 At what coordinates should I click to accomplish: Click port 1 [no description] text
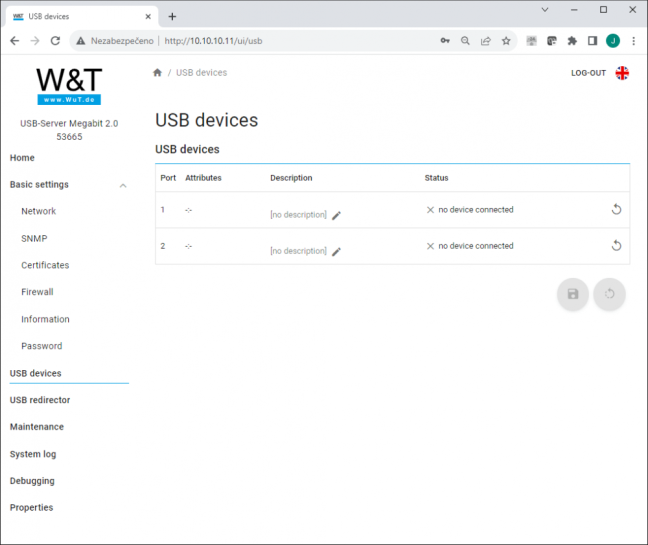click(x=298, y=215)
